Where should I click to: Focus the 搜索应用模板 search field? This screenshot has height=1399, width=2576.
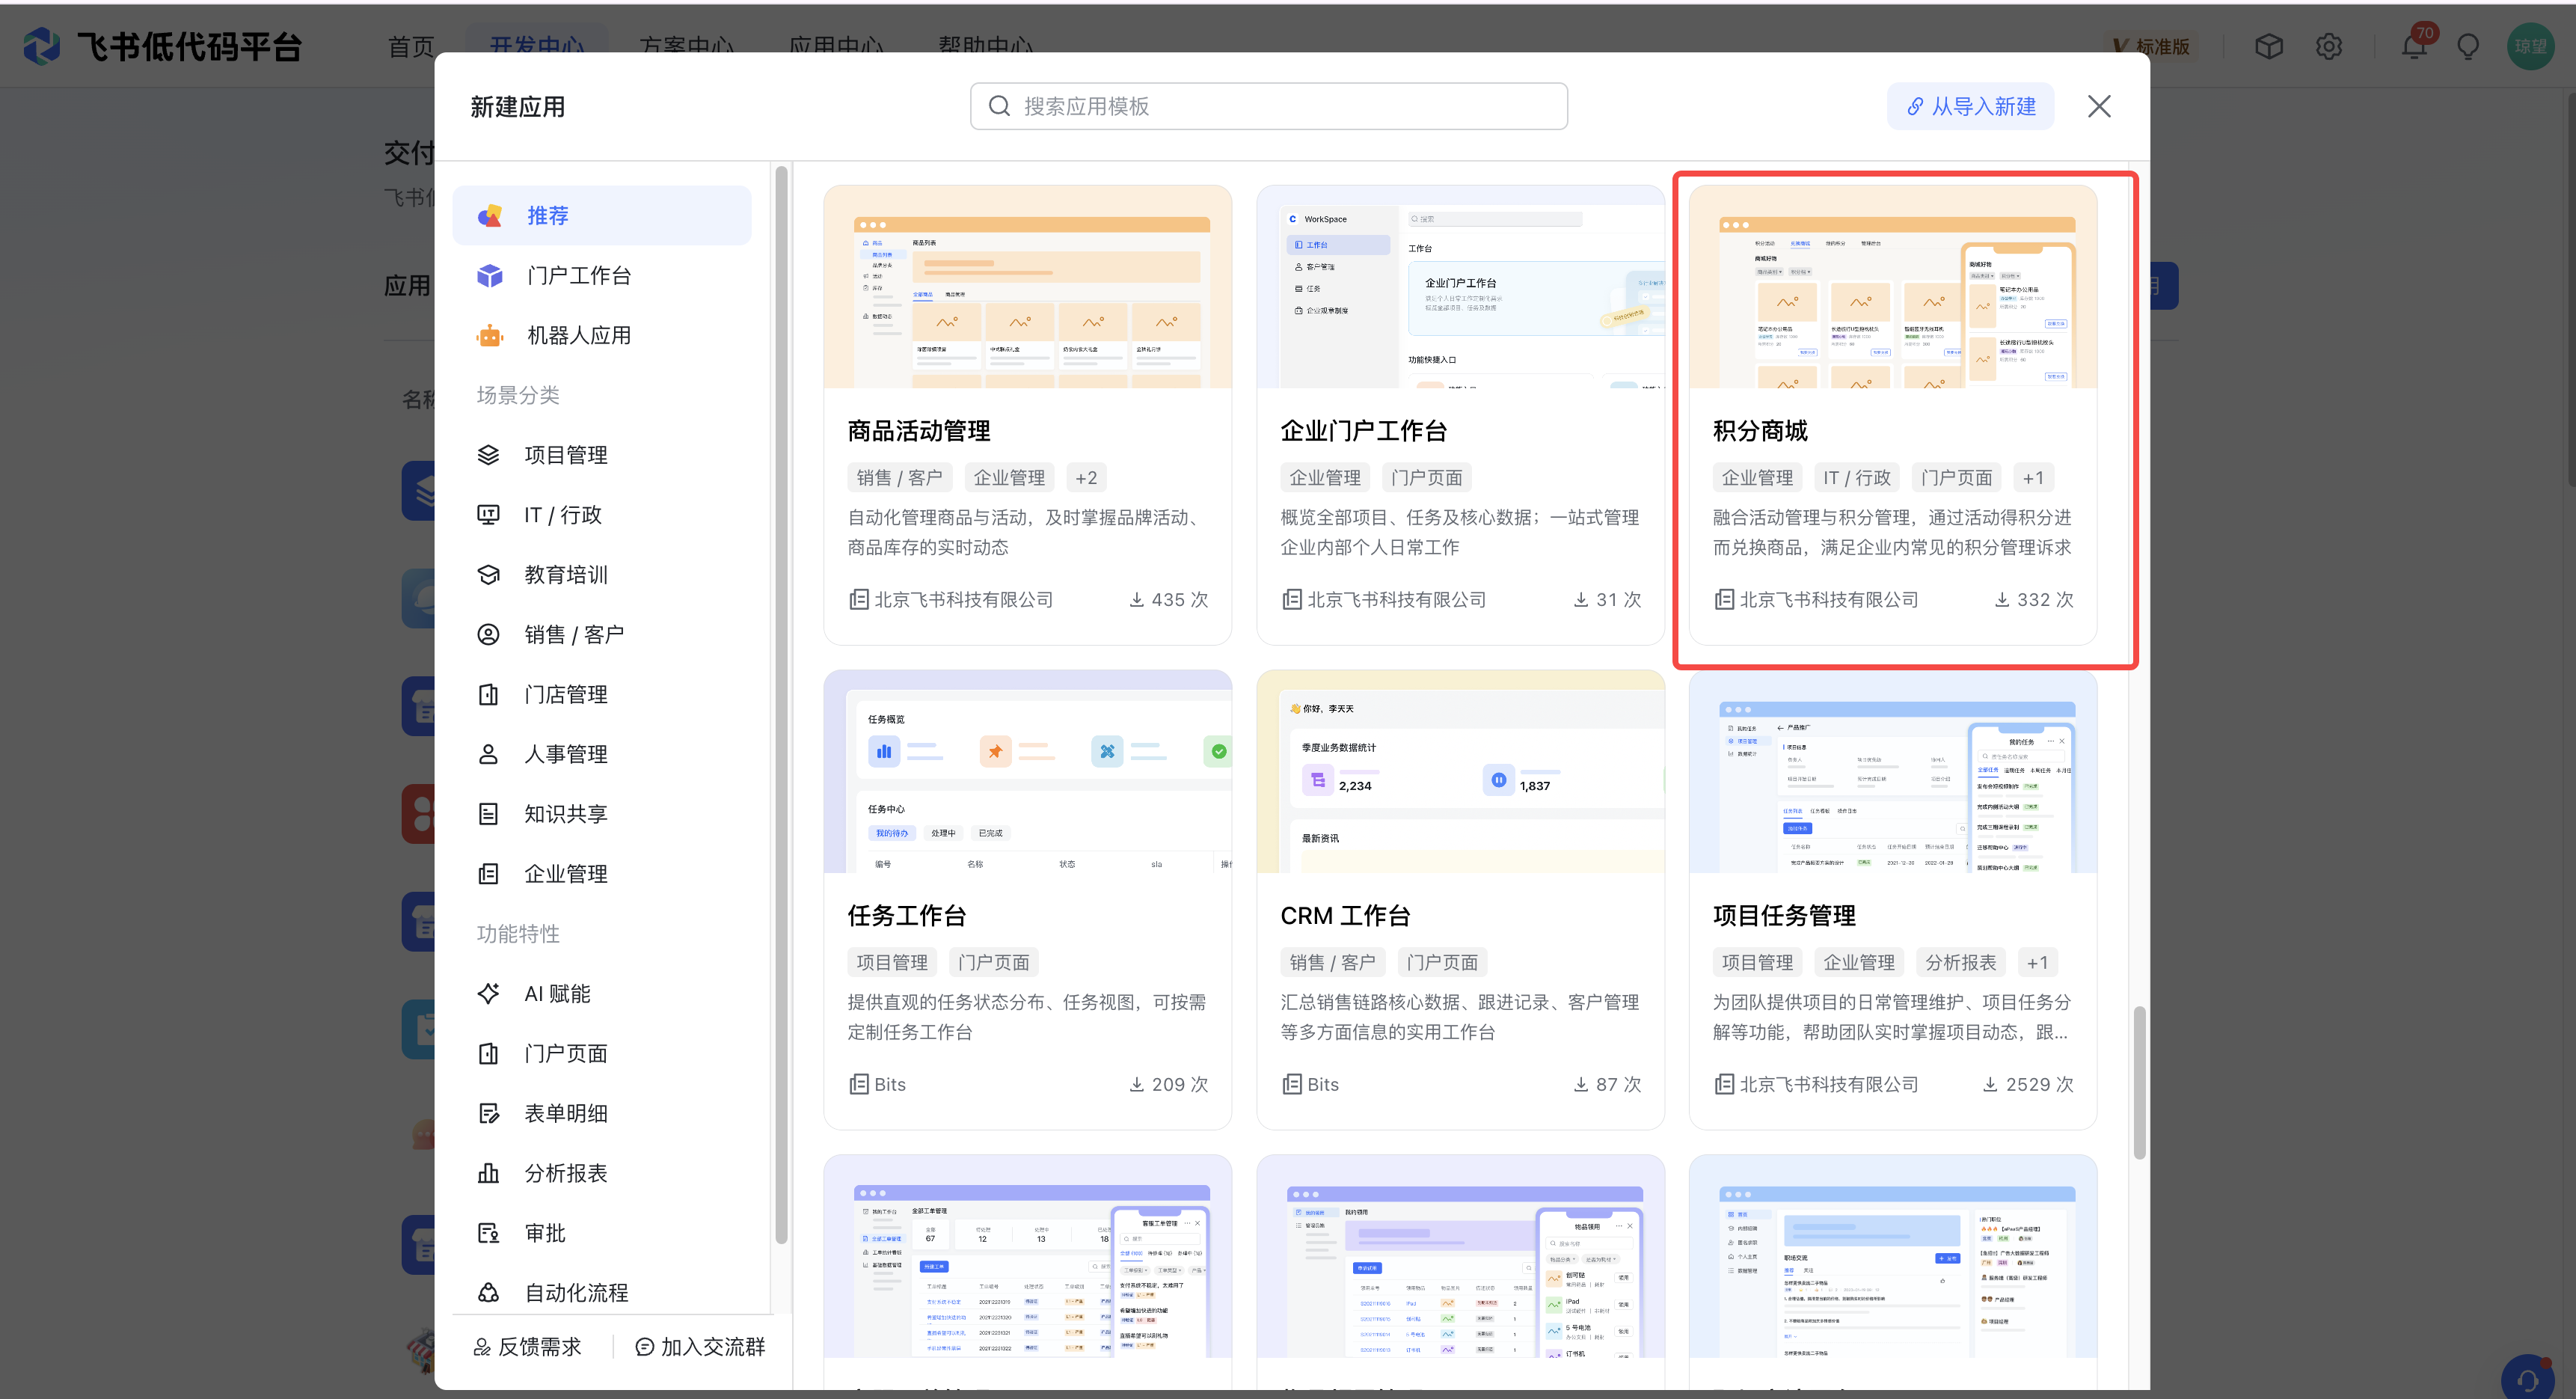(x=1268, y=106)
